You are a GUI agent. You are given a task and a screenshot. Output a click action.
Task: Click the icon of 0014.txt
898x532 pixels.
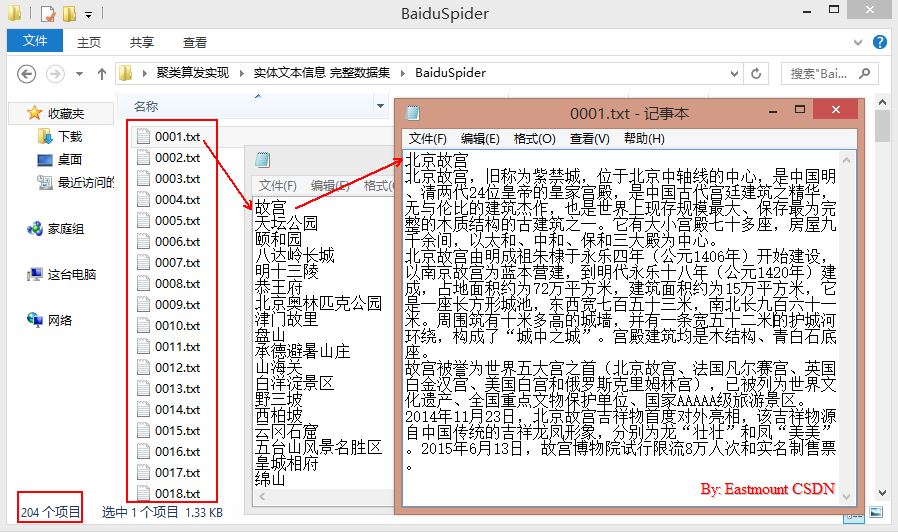coord(143,409)
